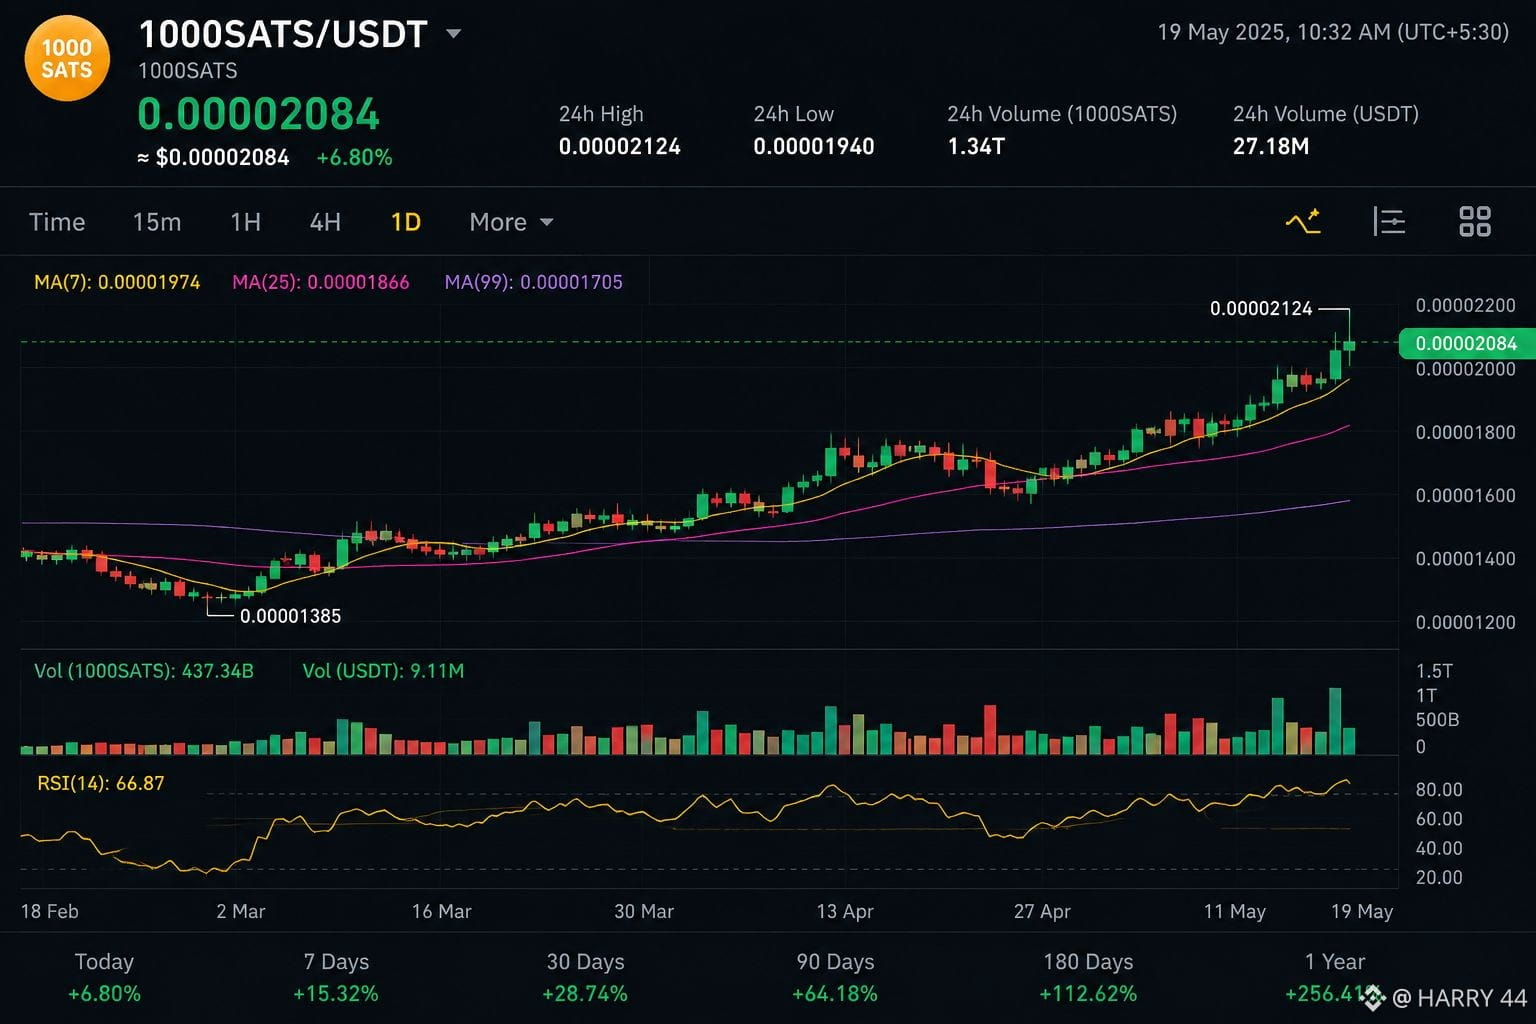Click the green current price tag 0.00002084
Screen dimensions: 1536x1024
pyautogui.click(x=1466, y=343)
